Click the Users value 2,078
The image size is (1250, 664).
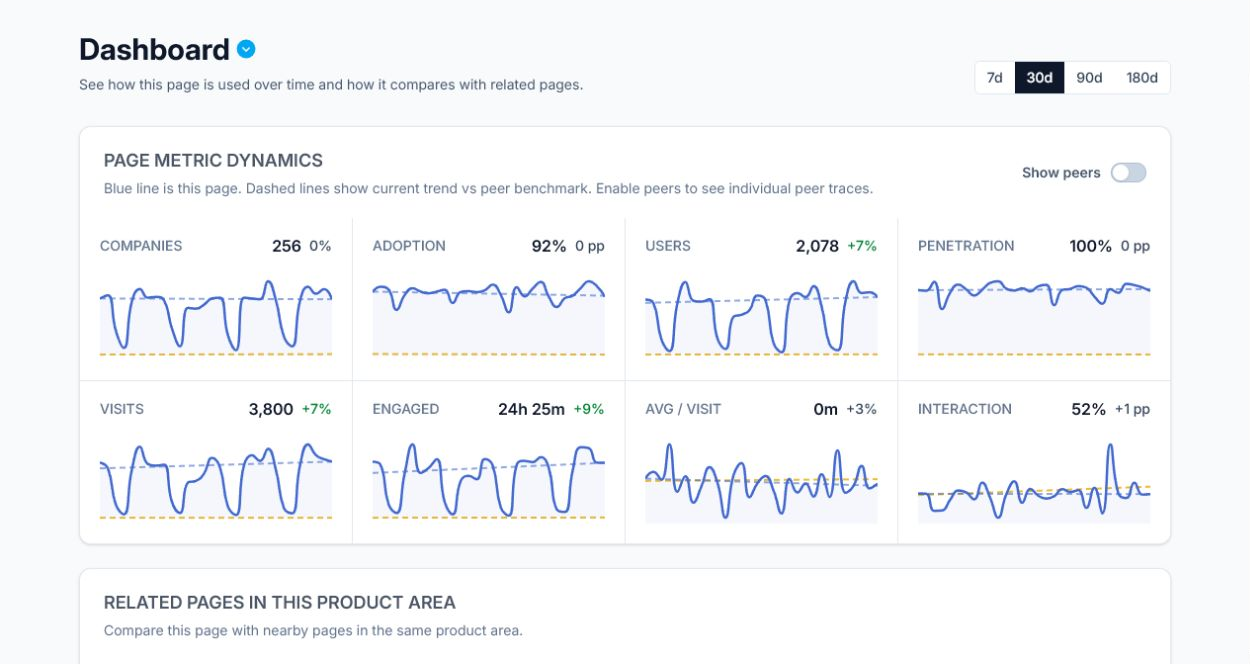click(x=817, y=246)
